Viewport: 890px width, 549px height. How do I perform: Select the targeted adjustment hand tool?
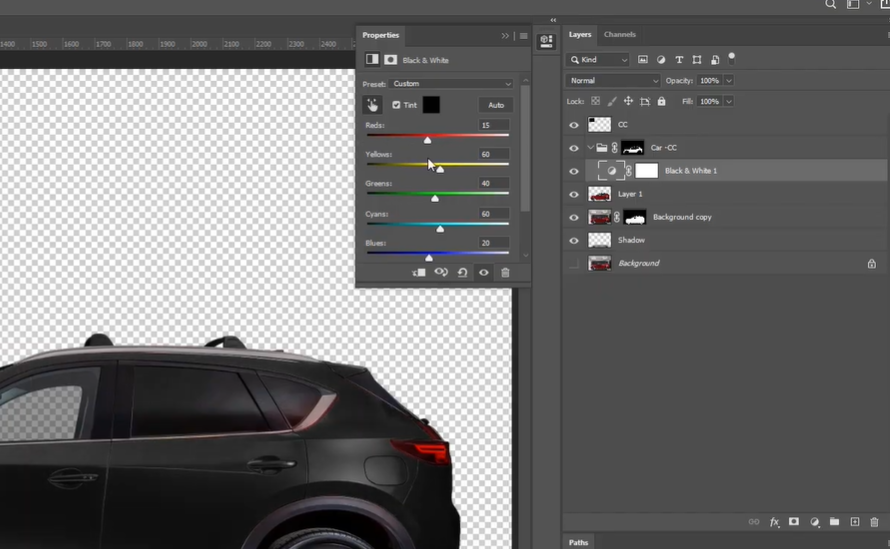[372, 105]
